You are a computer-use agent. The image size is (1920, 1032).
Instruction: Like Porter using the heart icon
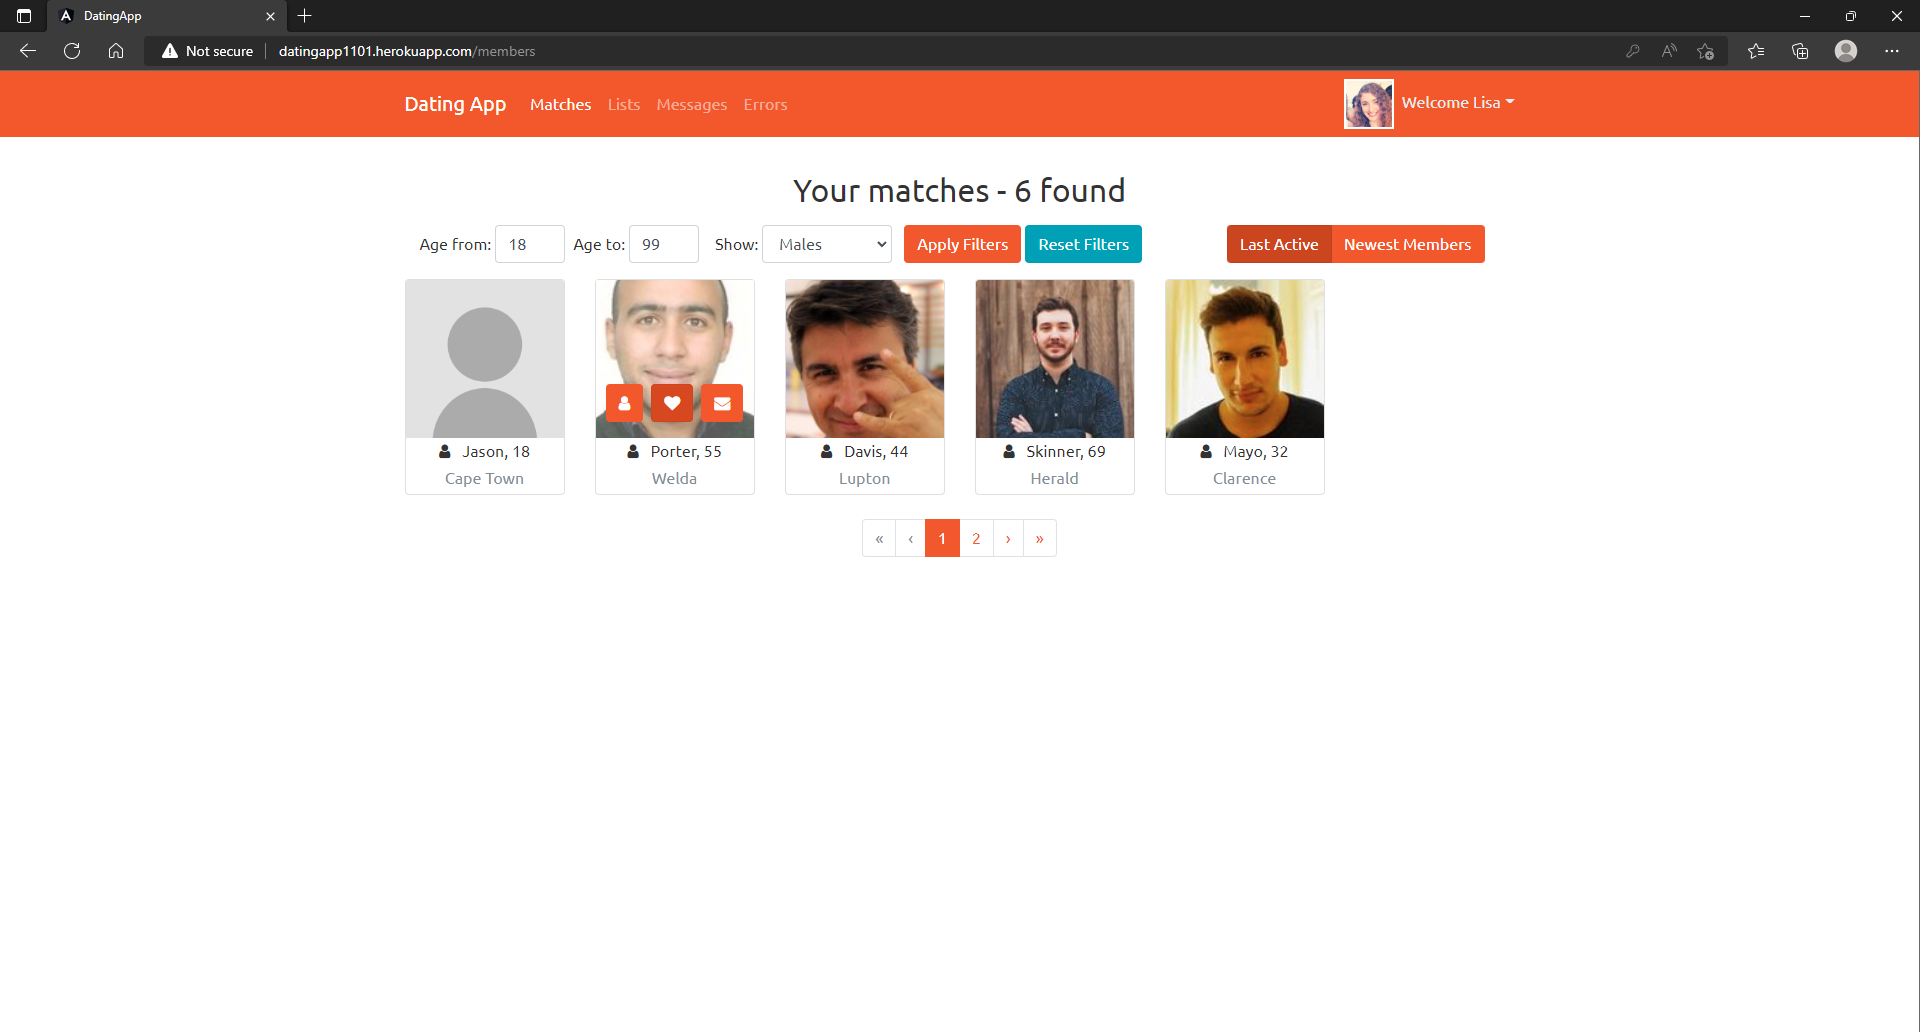(x=672, y=403)
